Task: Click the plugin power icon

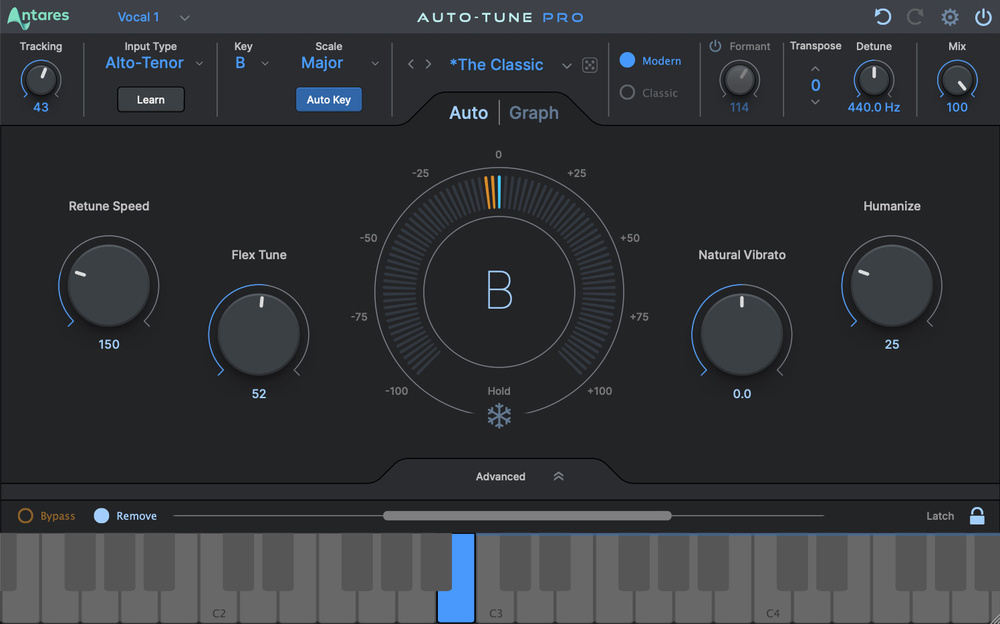Action: click(983, 17)
